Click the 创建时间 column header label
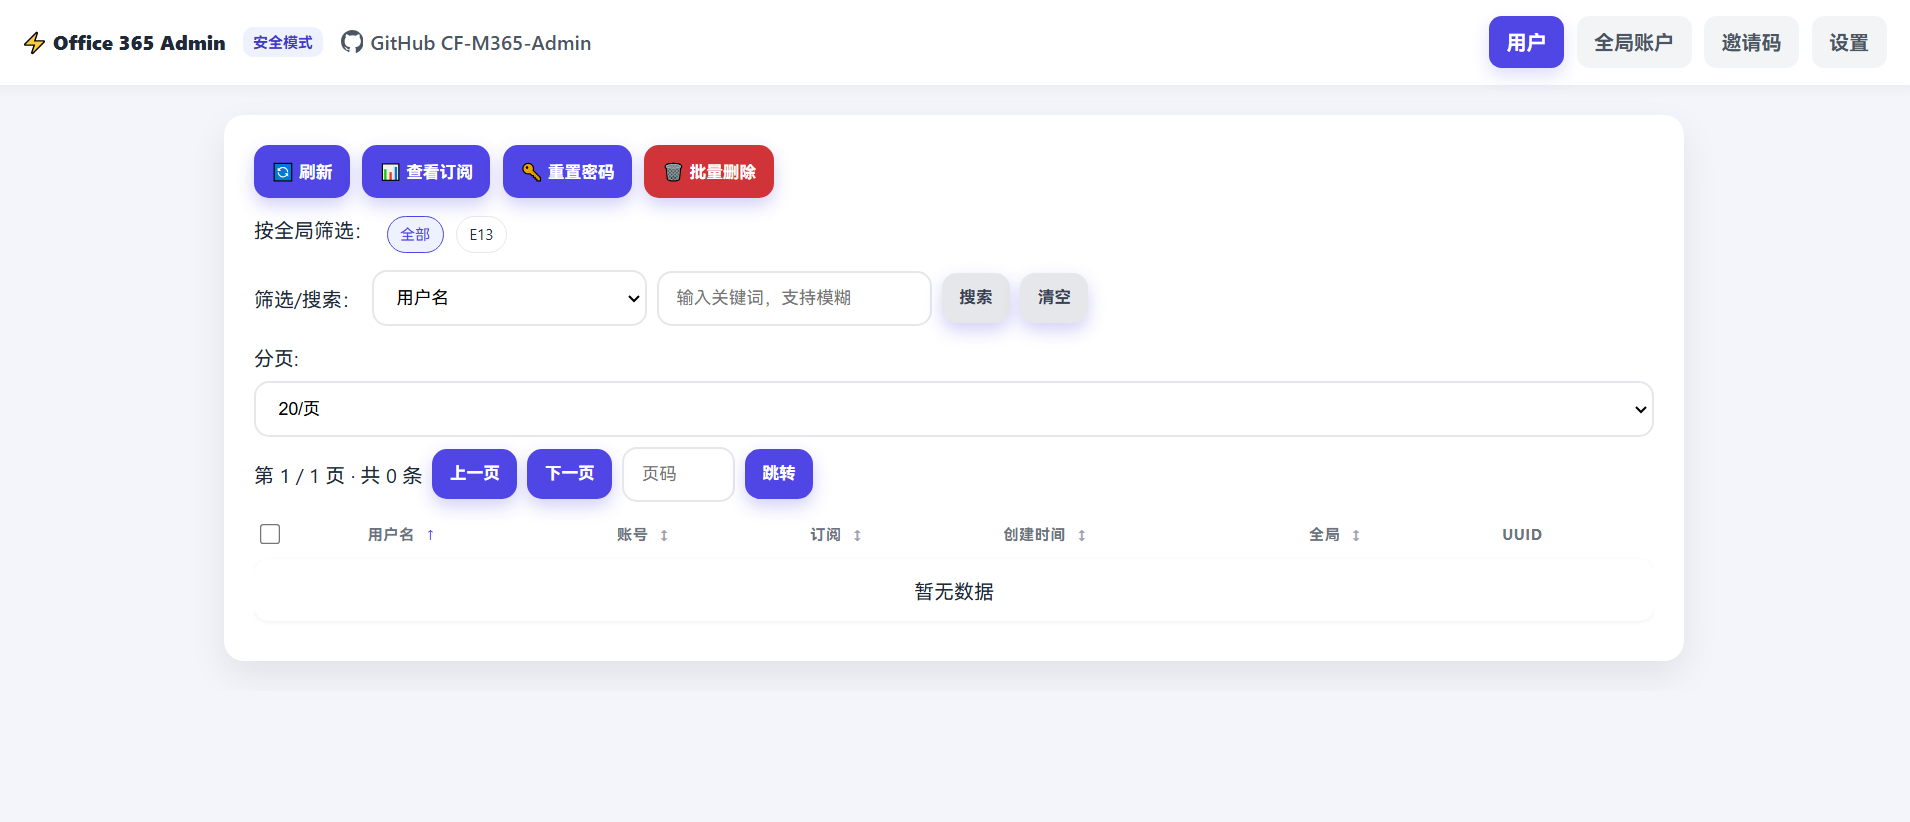 [x=1034, y=535]
